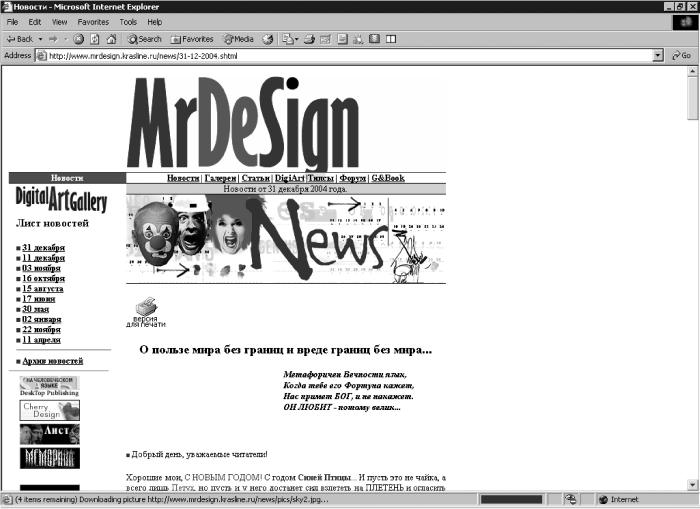Open the Media pane
The height and width of the screenshot is (509, 700).
pyautogui.click(x=238, y=39)
